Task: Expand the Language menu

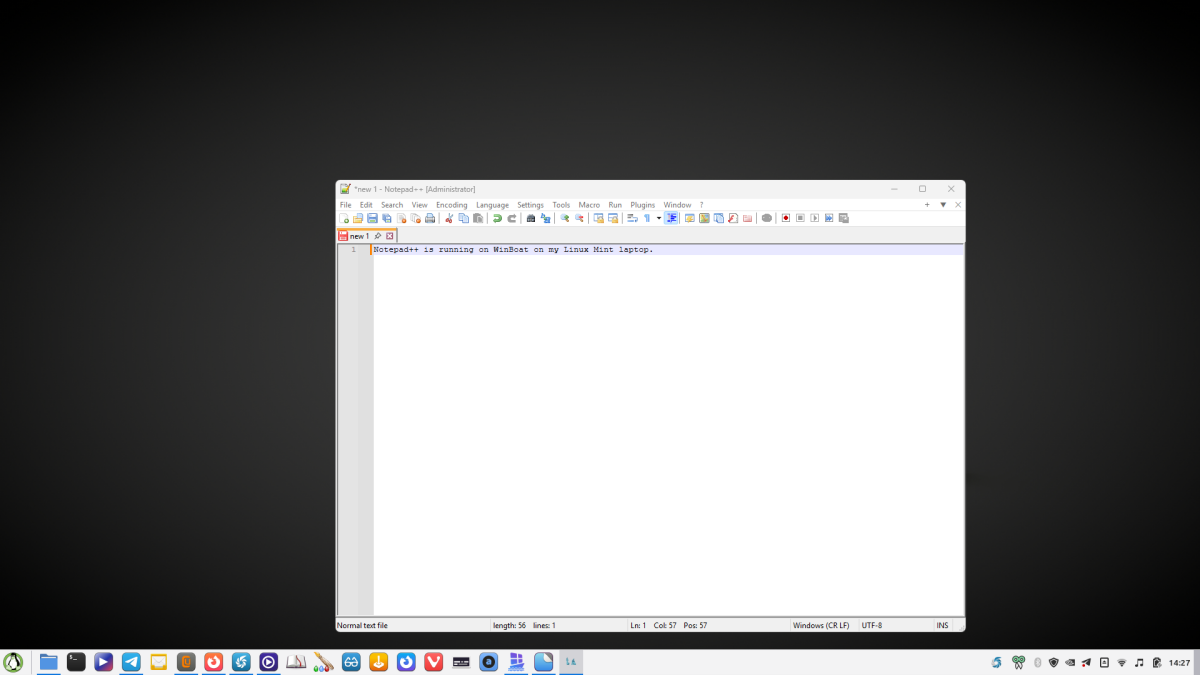Action: coord(492,204)
